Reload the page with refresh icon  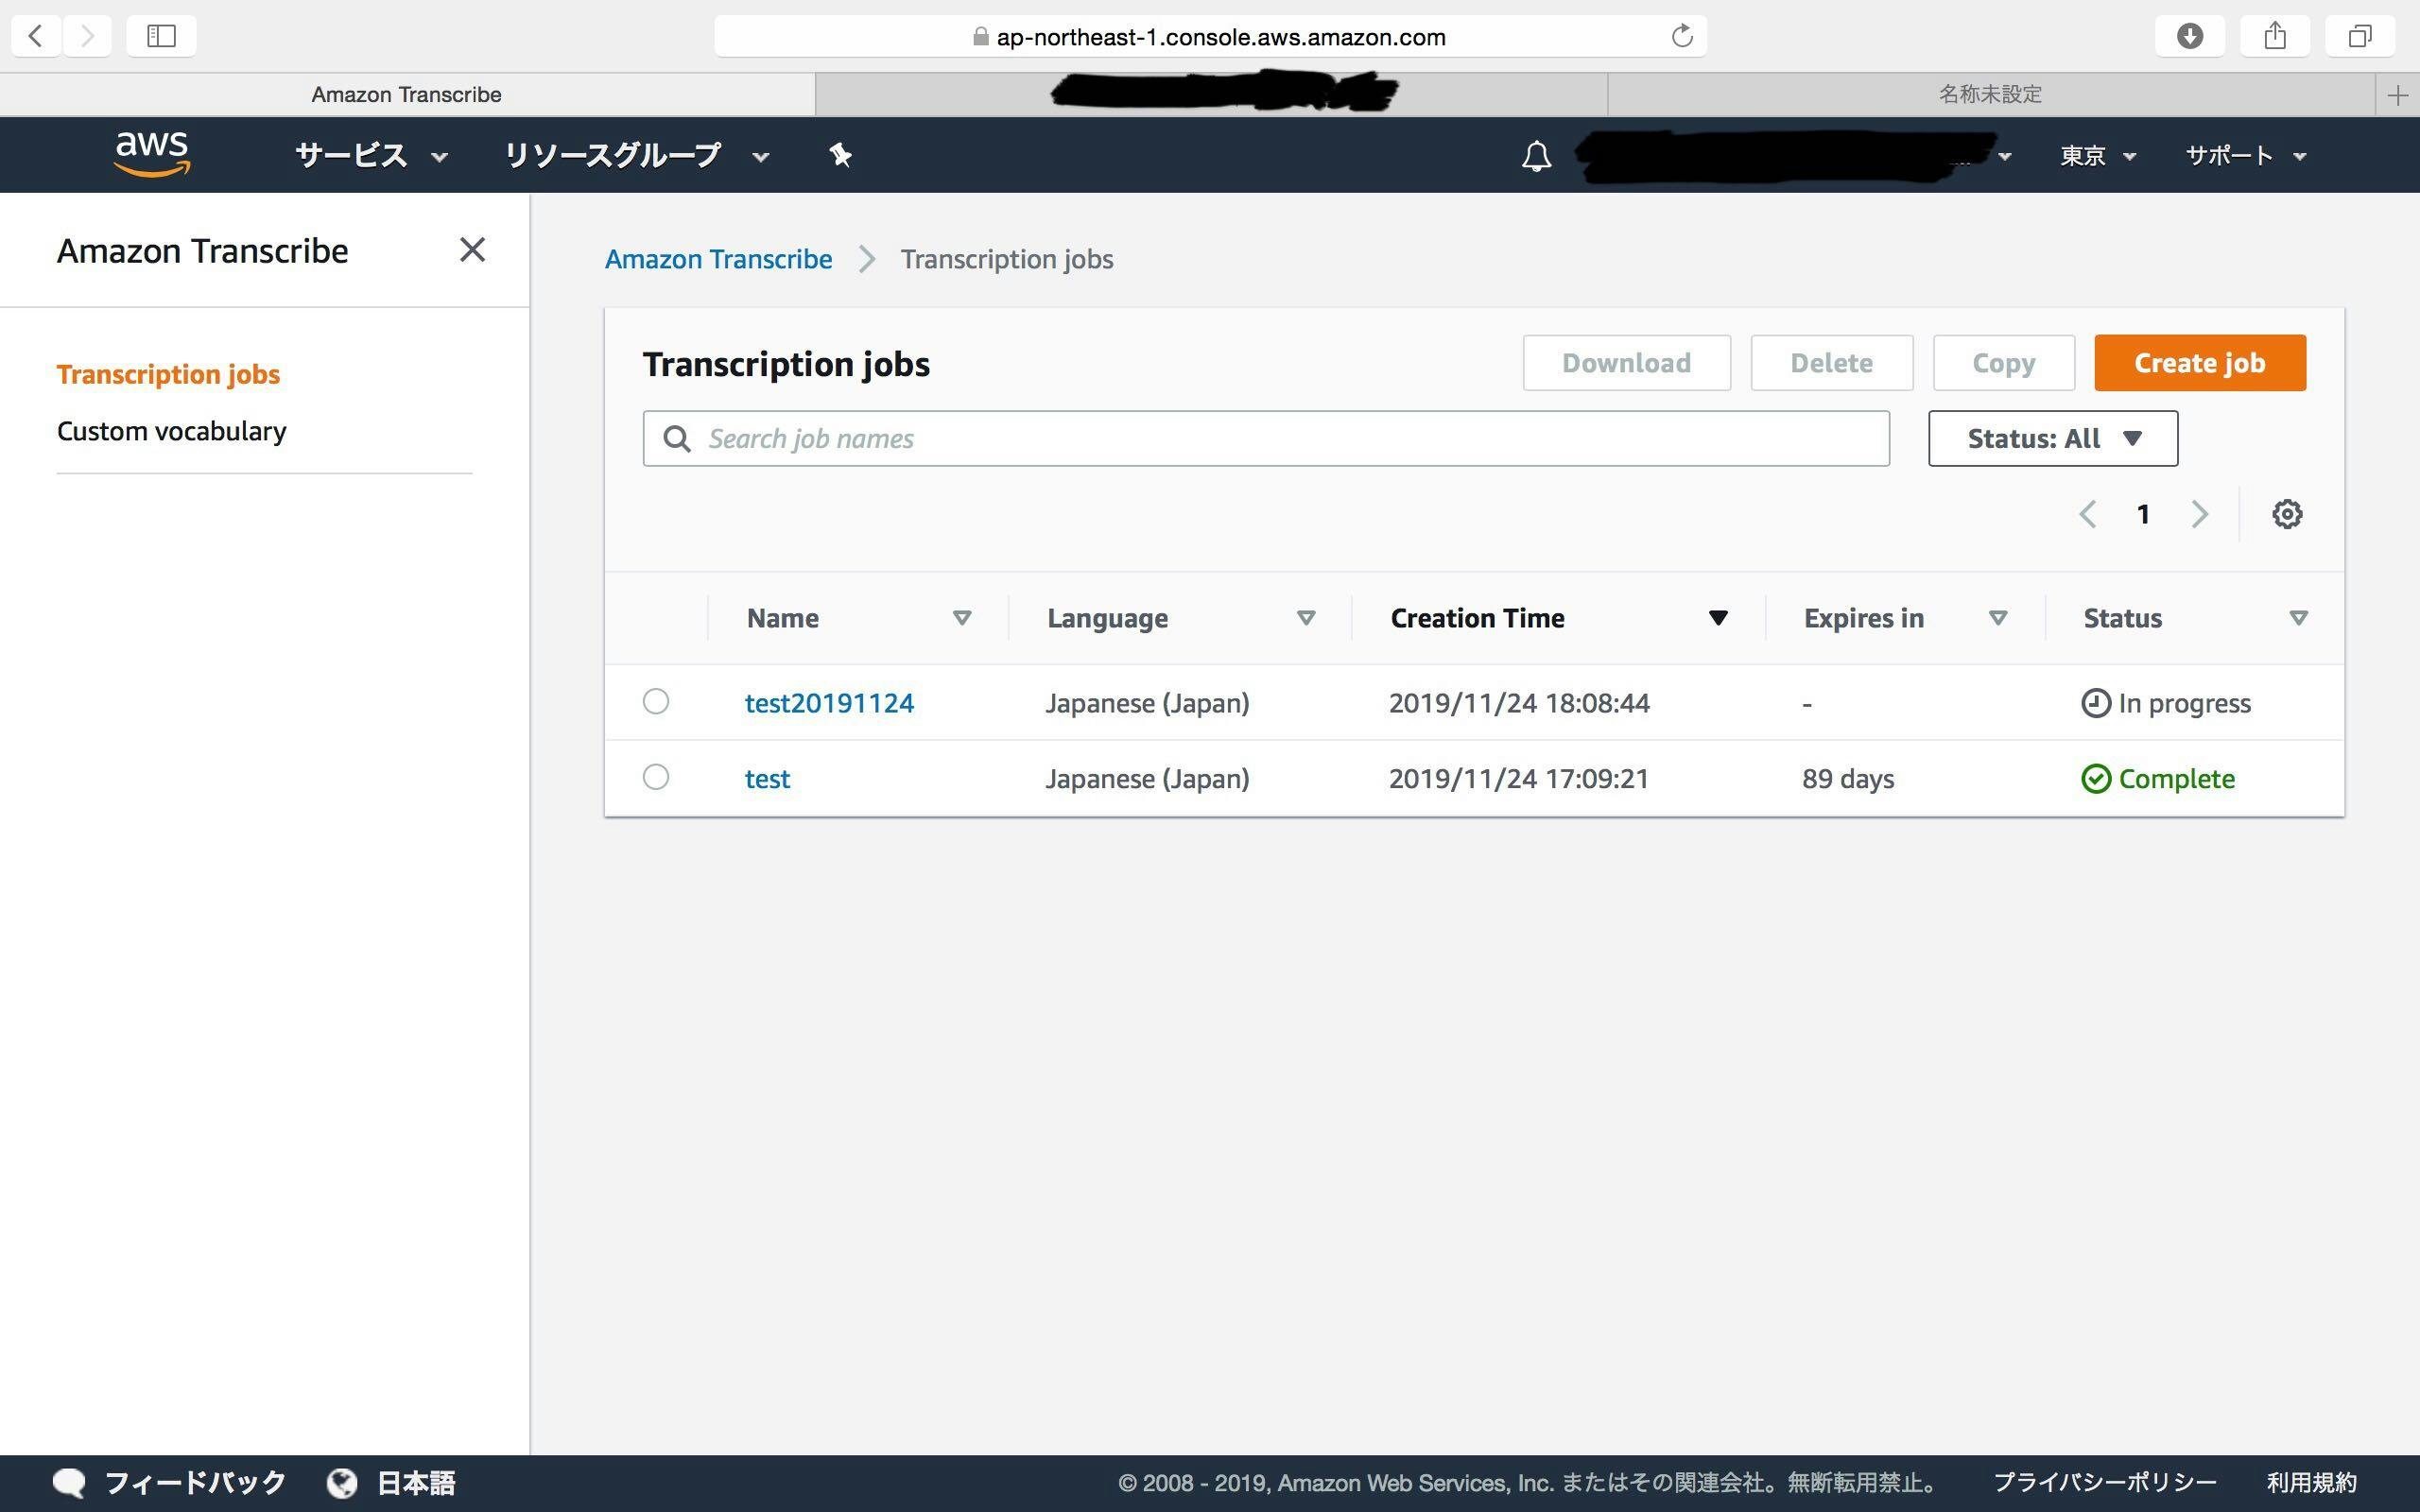[1682, 37]
